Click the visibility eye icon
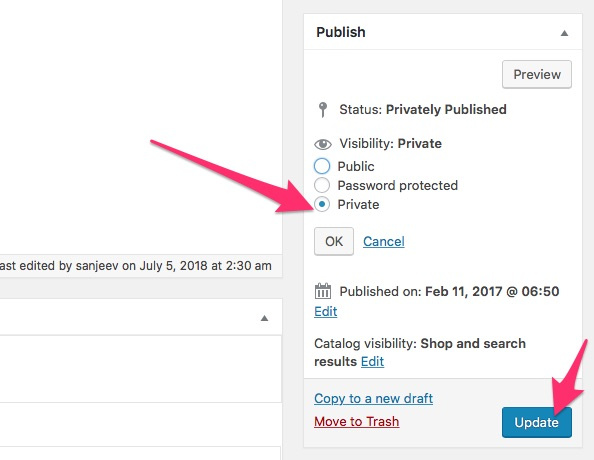This screenshot has width=594, height=460. coord(323,144)
